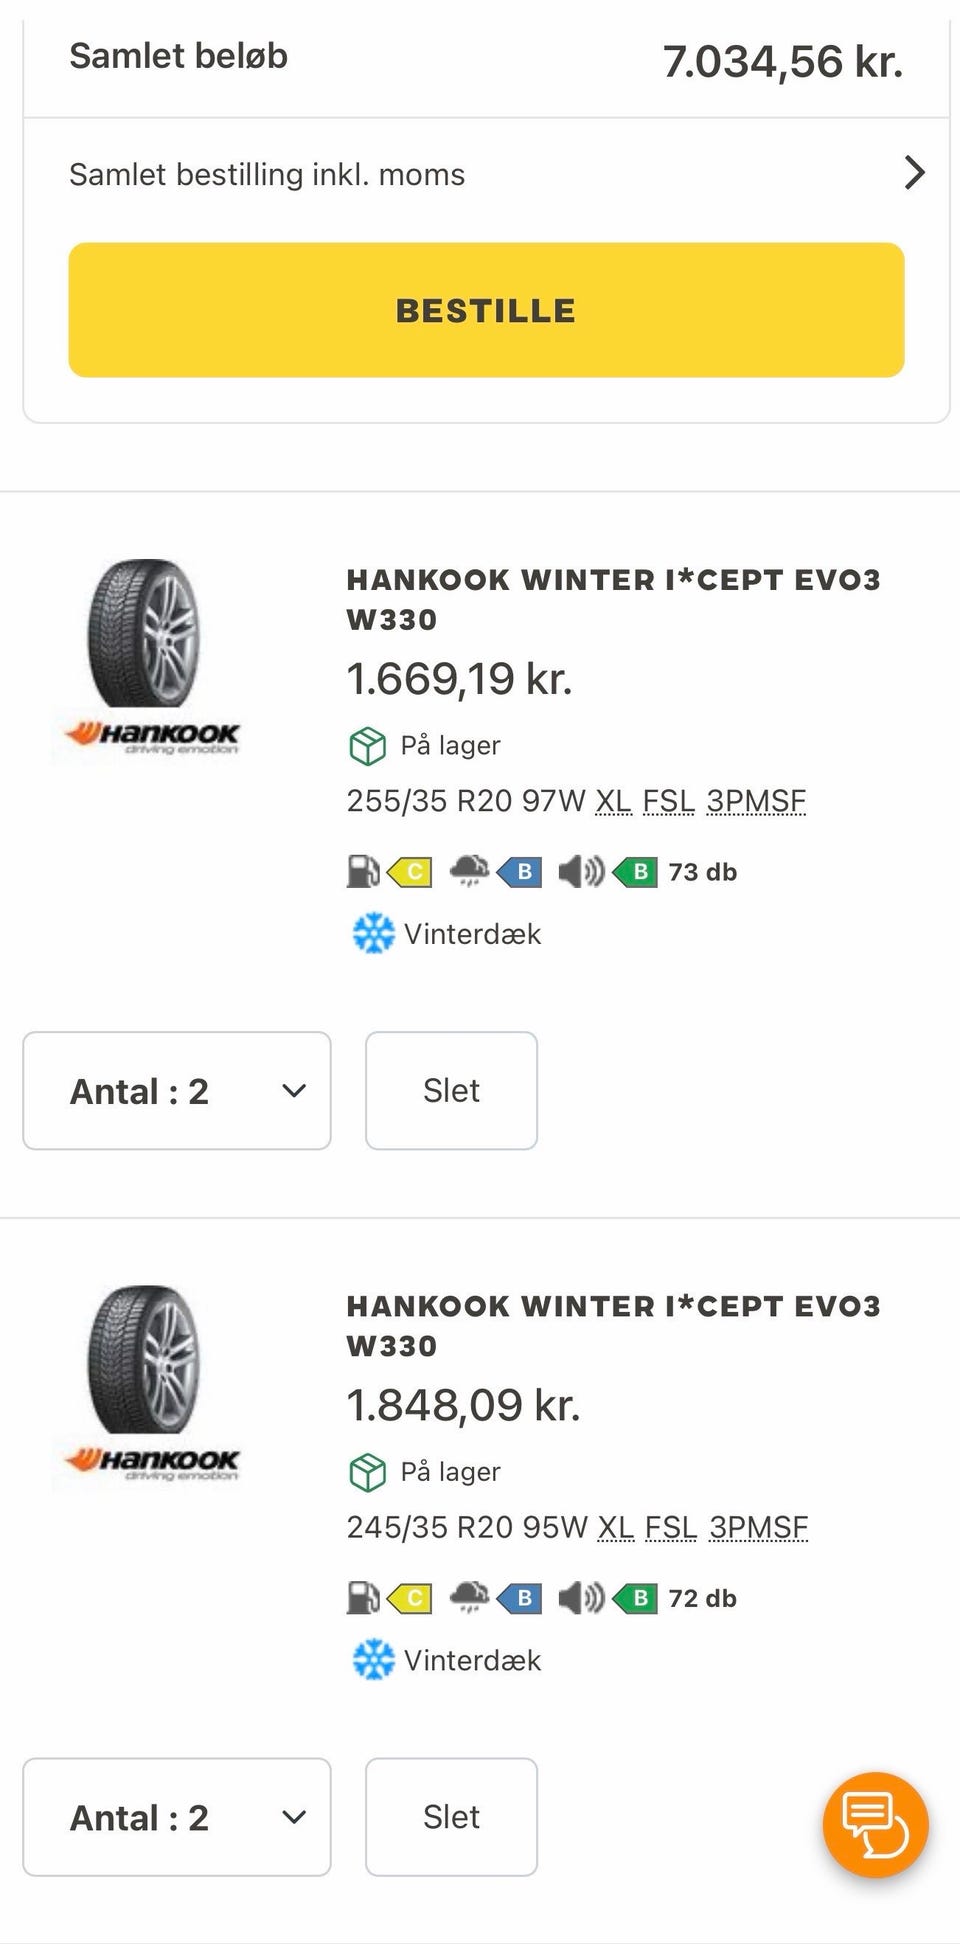The height and width of the screenshot is (1944, 960).
Task: Open the Antal dropdown for the 245/35 R20 tyre
Action: [x=177, y=1817]
